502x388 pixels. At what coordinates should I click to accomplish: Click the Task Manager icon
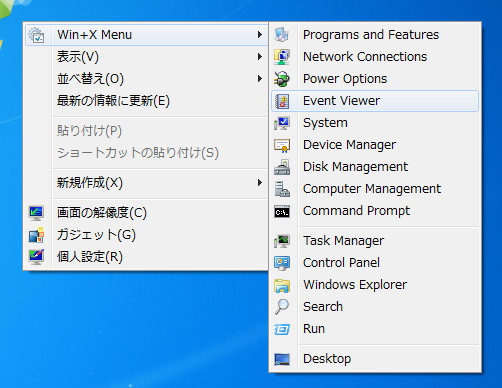(282, 241)
